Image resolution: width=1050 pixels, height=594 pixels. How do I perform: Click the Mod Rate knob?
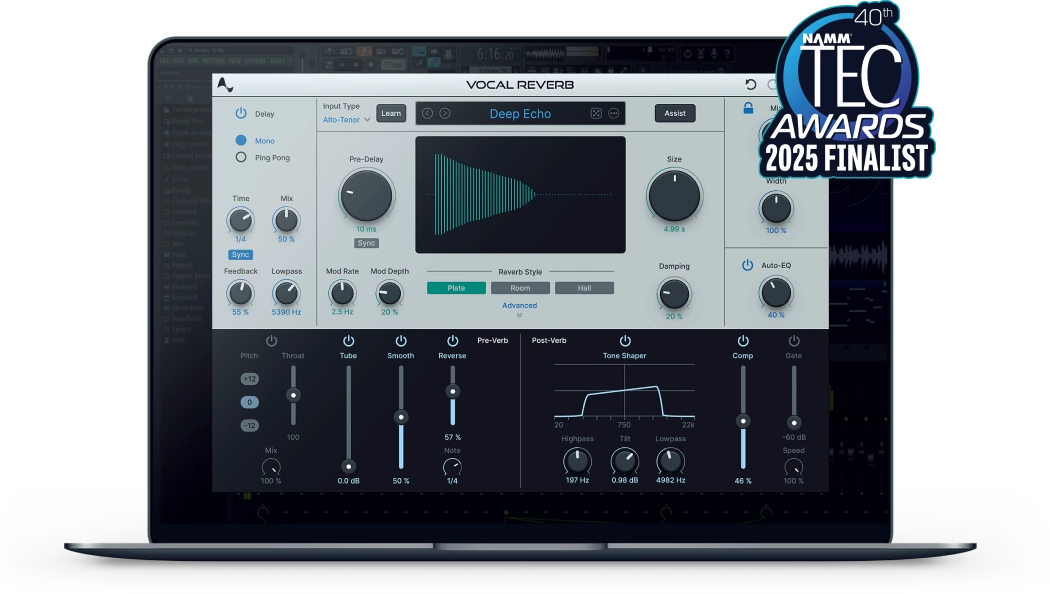coord(342,293)
